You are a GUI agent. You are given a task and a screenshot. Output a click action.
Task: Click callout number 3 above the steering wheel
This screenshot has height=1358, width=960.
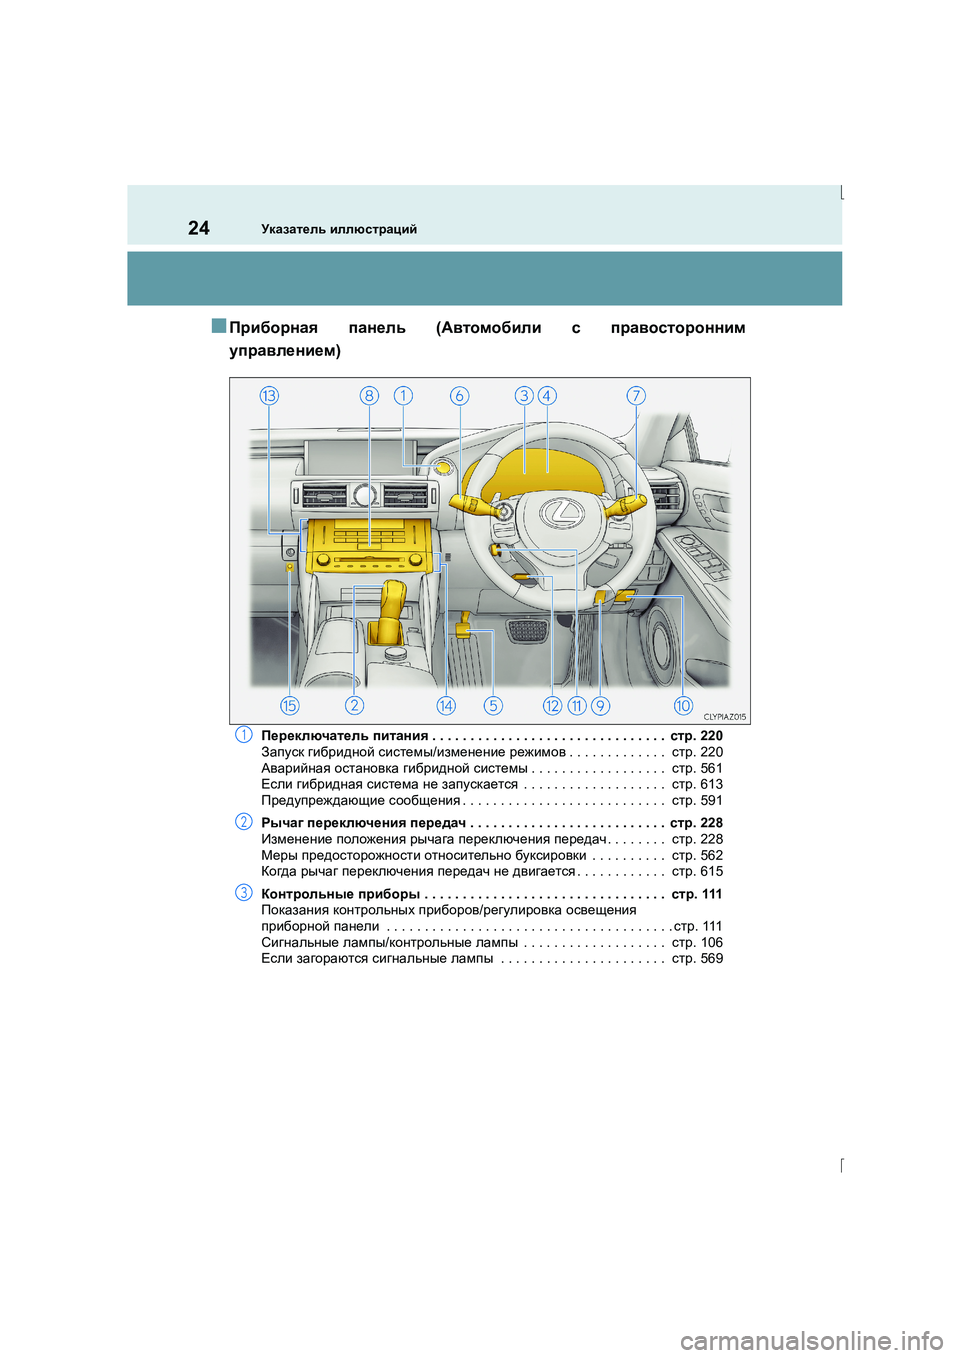(x=524, y=396)
